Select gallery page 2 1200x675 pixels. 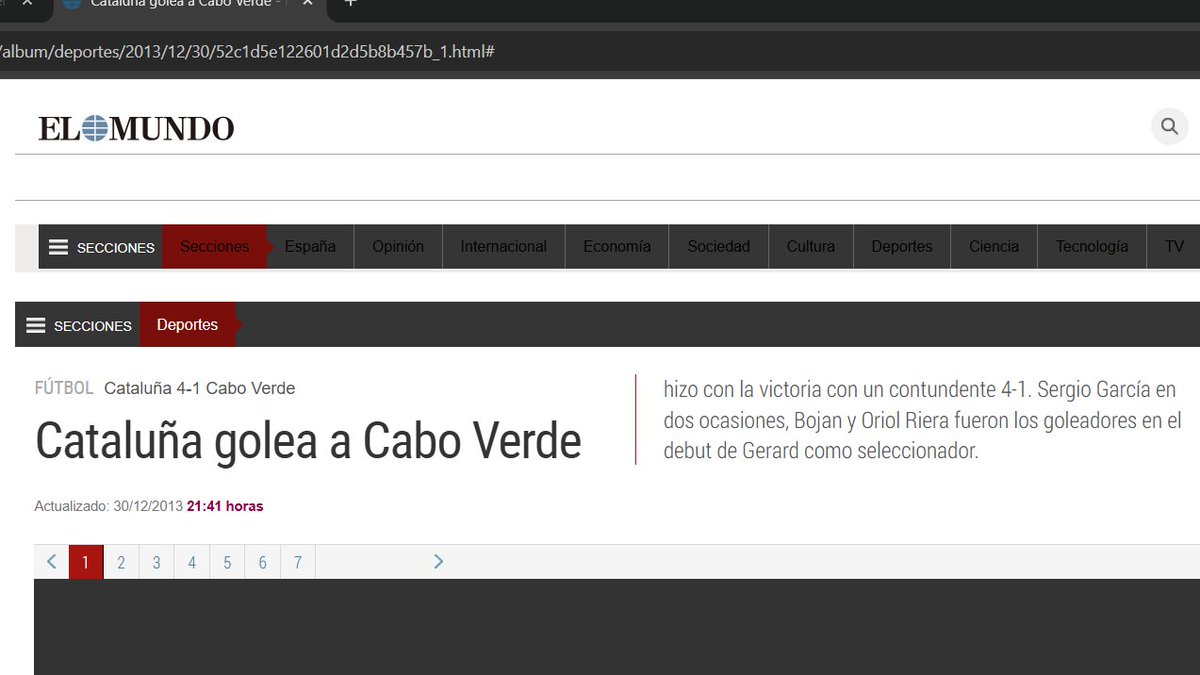pos(121,562)
